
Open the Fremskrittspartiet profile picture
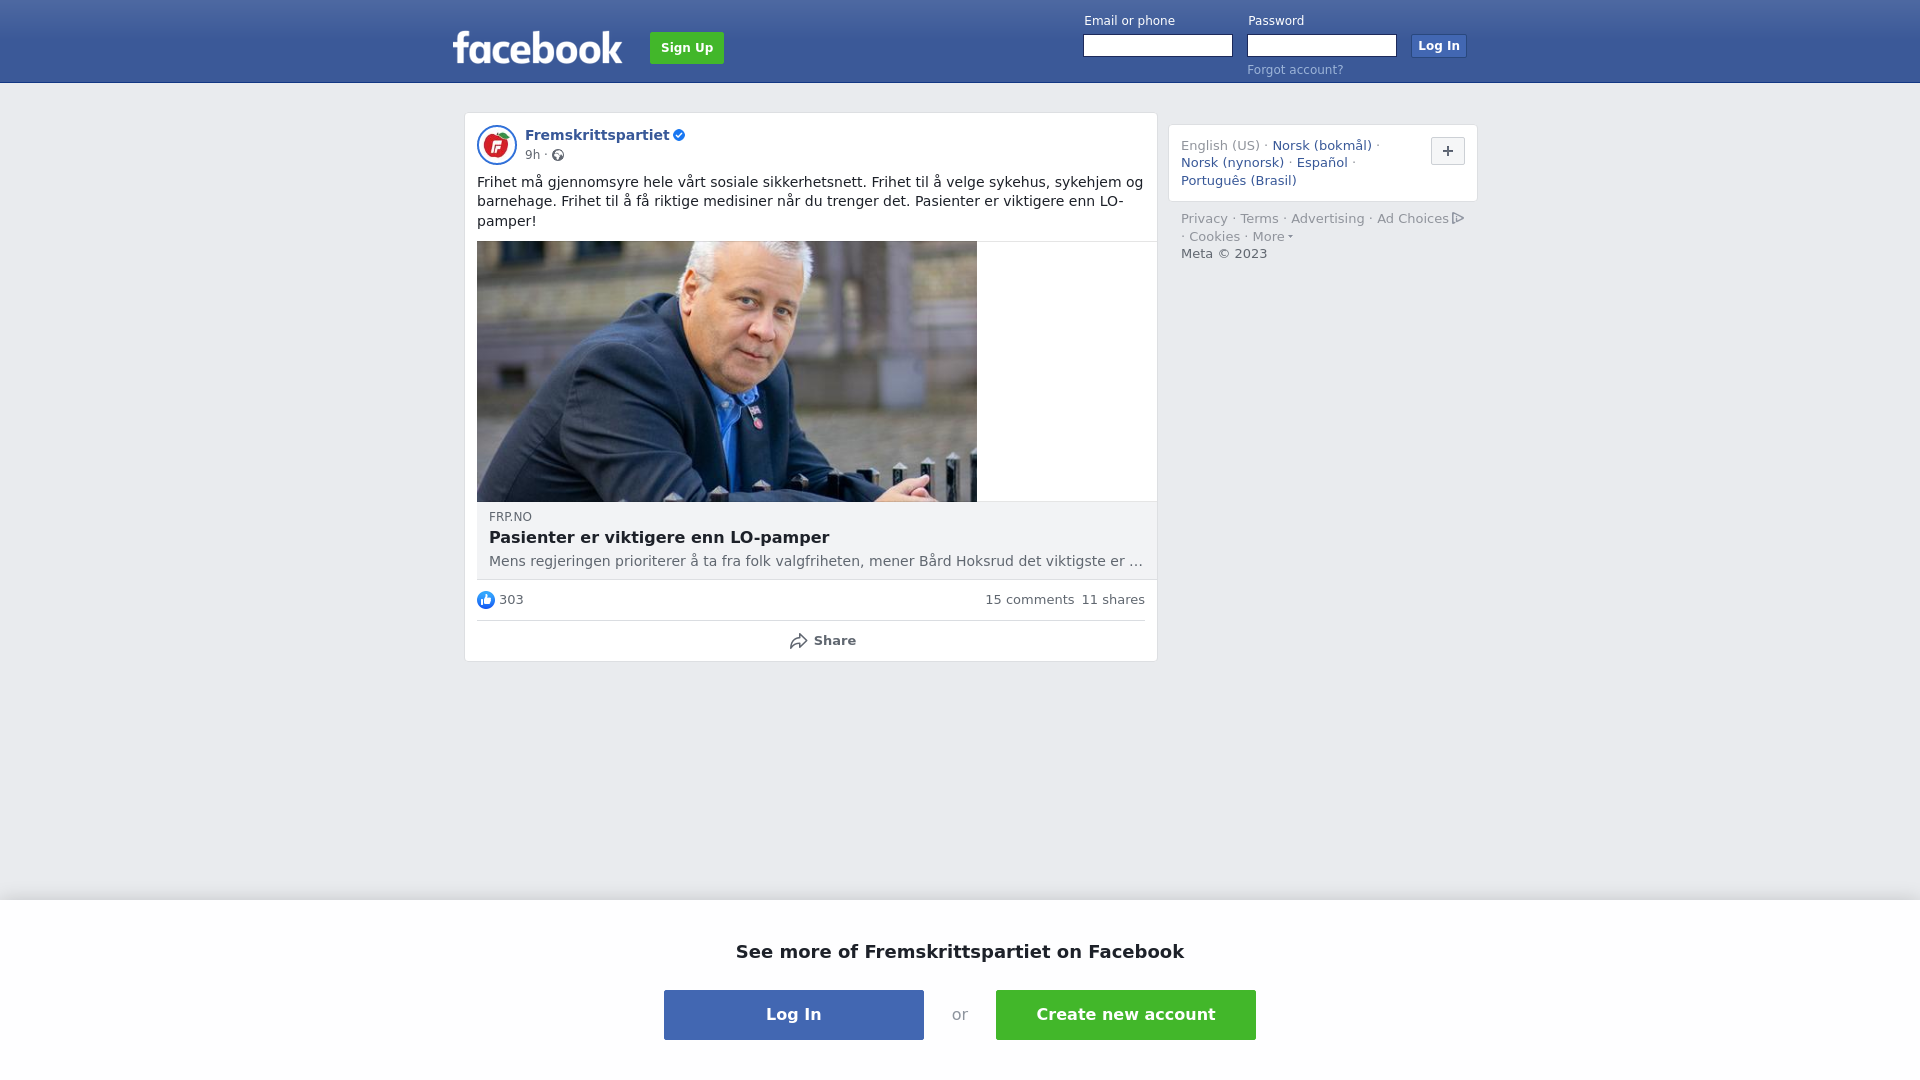pyautogui.click(x=497, y=145)
